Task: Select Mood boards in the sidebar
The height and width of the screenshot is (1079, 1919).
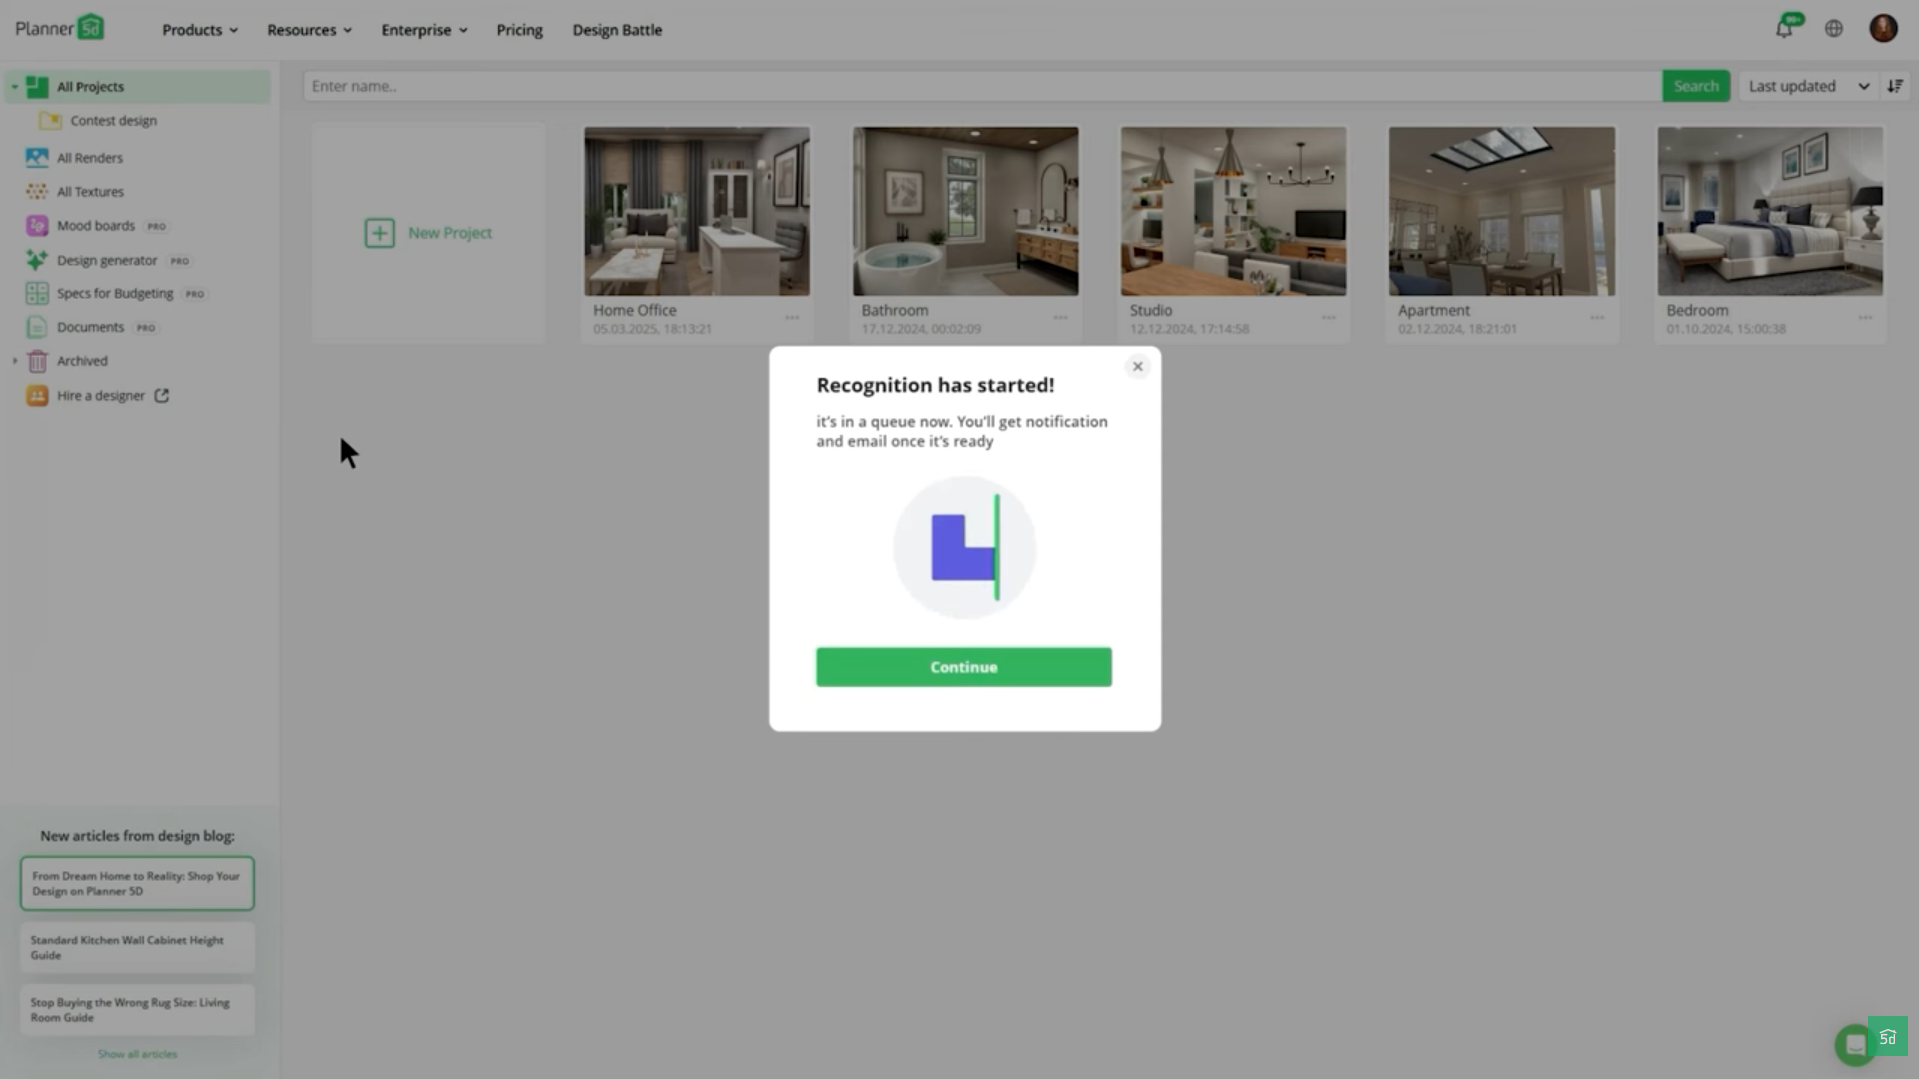Action: (x=96, y=226)
